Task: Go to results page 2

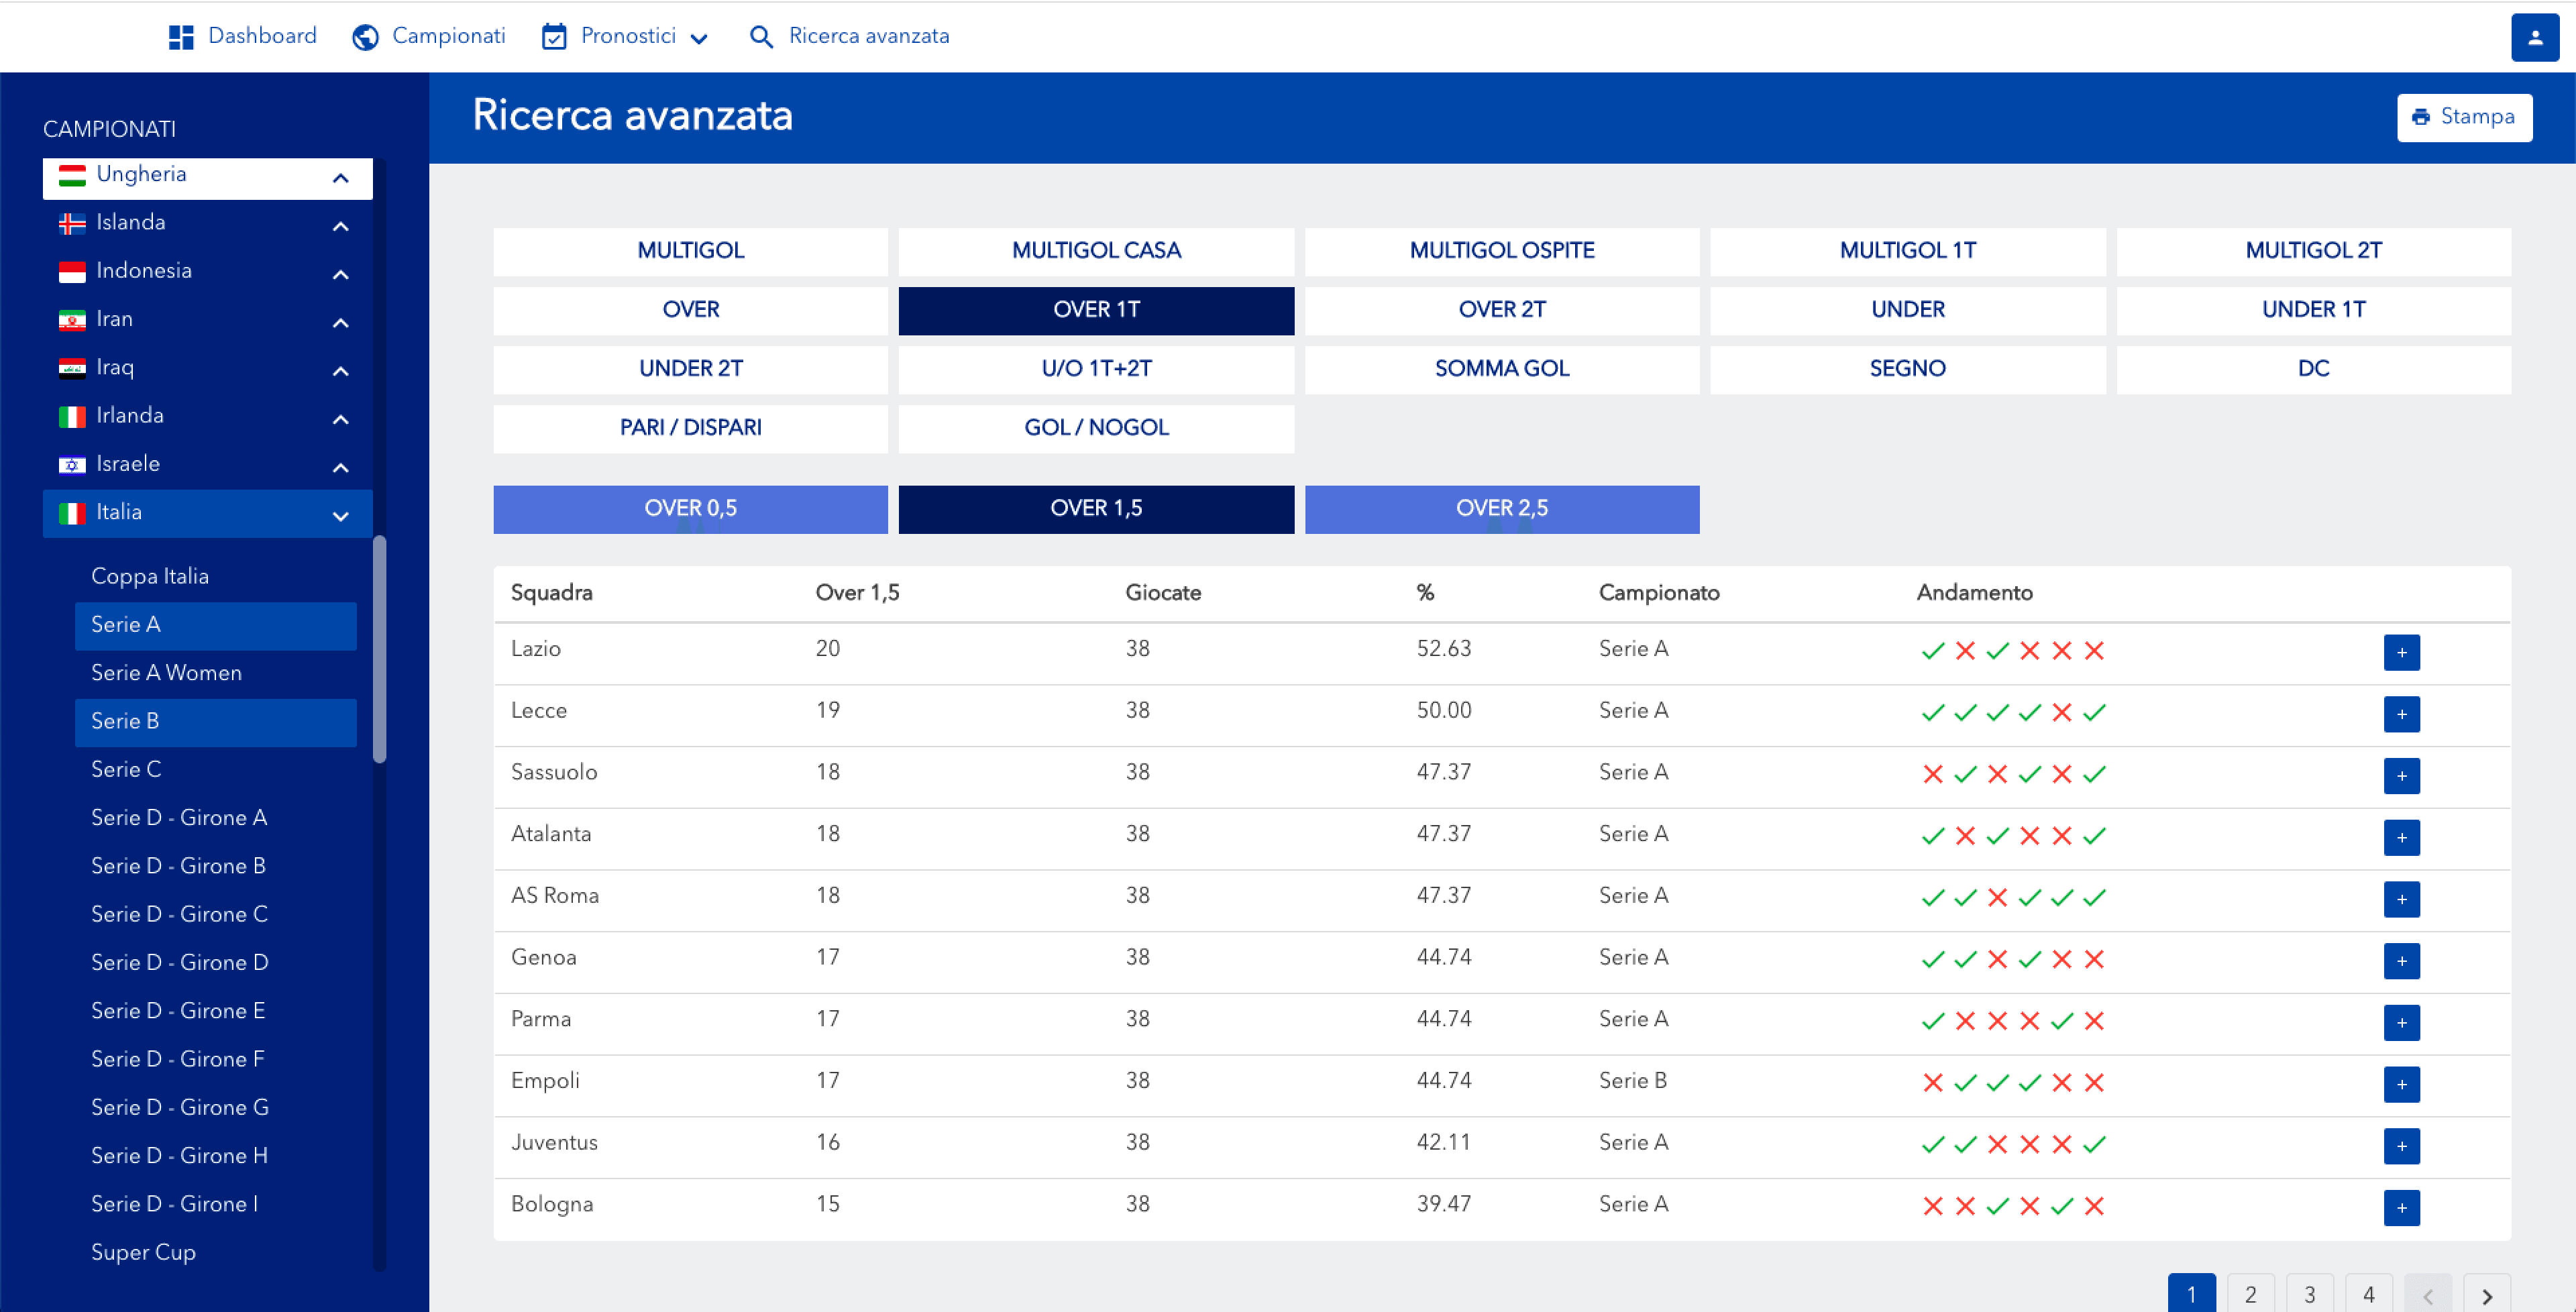Action: click(x=2250, y=1294)
